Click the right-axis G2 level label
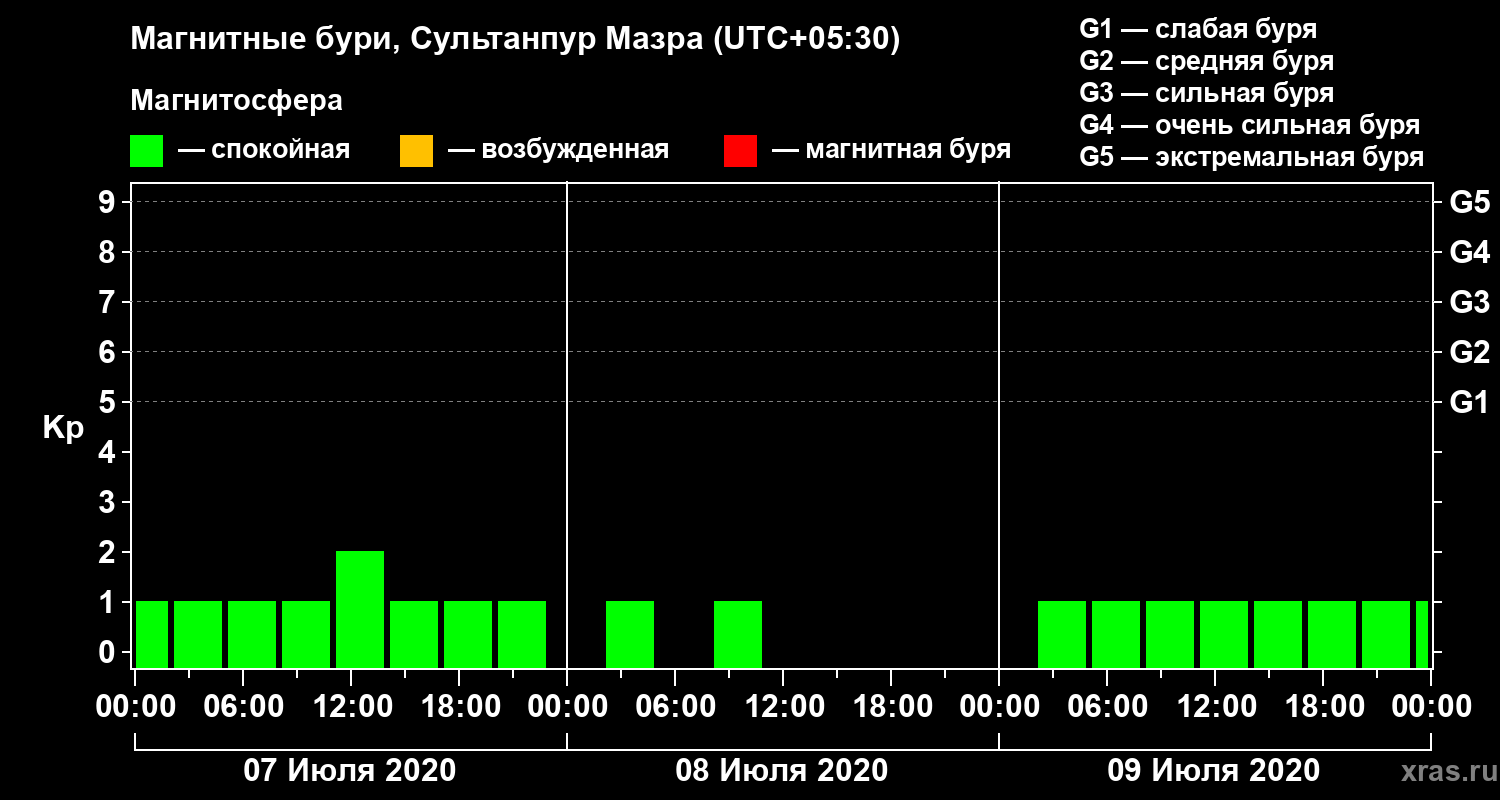 point(1470,352)
